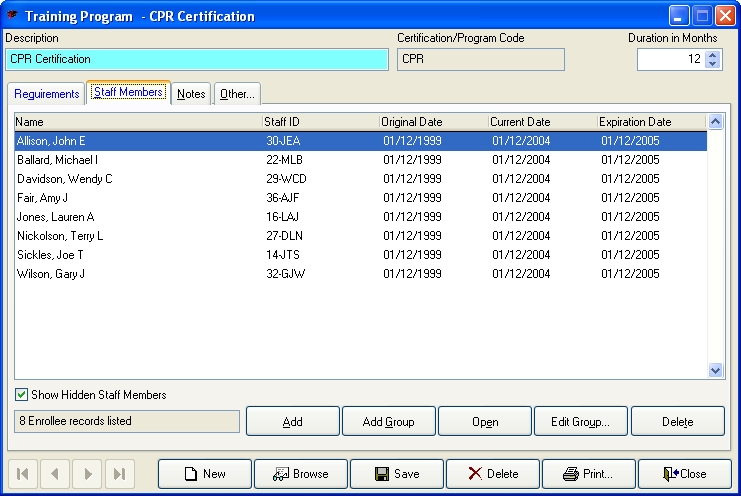Open the Notes tab
The image size is (741, 496).
pos(191,94)
